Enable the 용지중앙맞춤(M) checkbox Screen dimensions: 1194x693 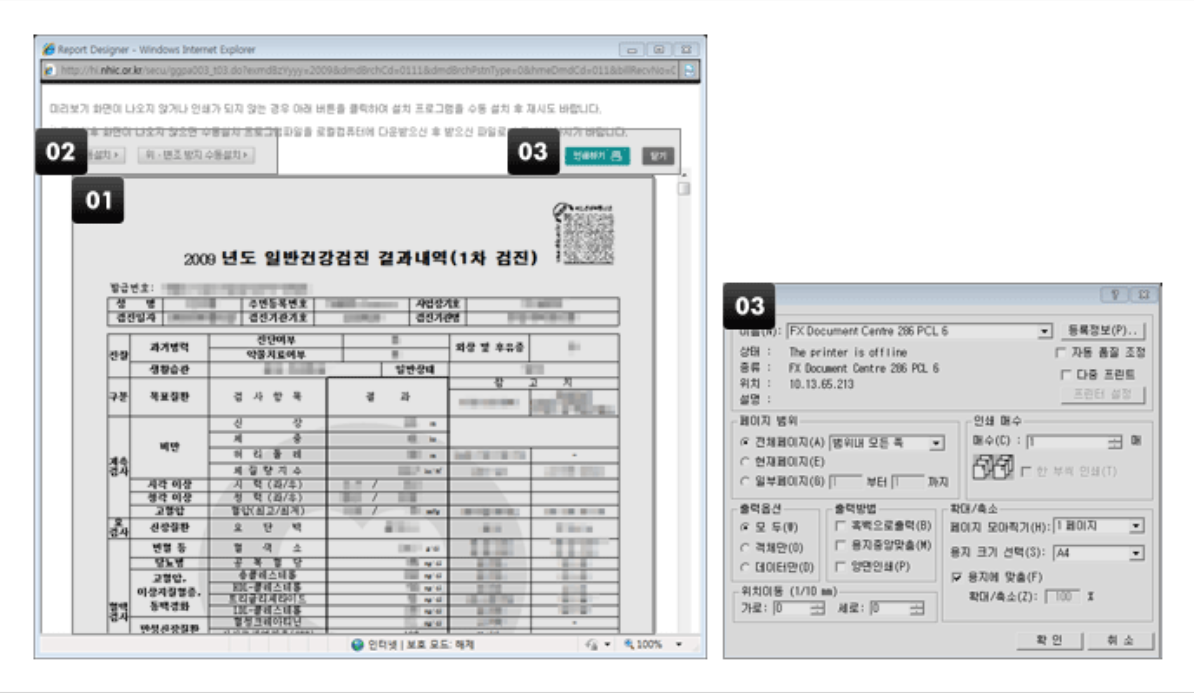tap(841, 545)
